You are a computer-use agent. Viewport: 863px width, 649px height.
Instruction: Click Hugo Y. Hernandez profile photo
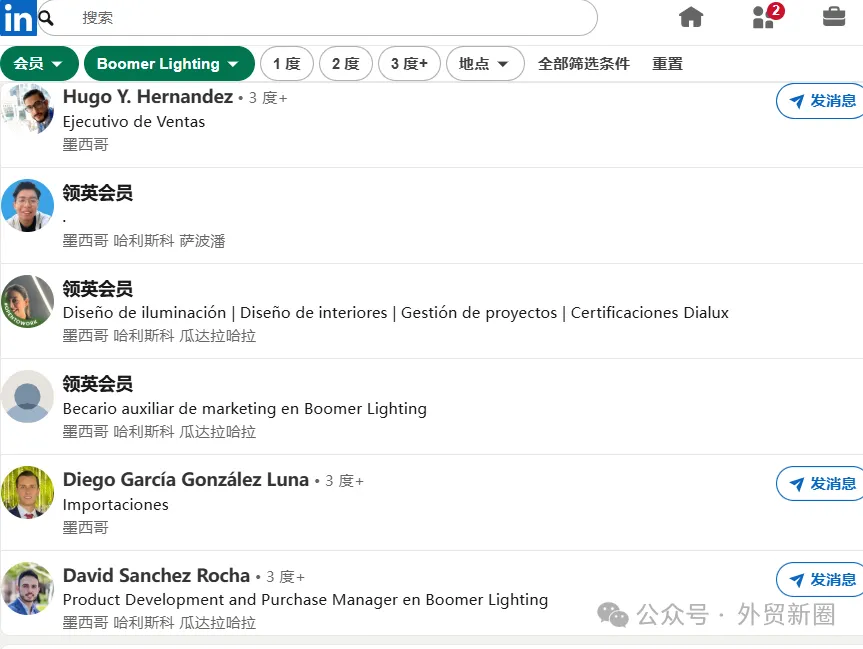click(x=27, y=109)
